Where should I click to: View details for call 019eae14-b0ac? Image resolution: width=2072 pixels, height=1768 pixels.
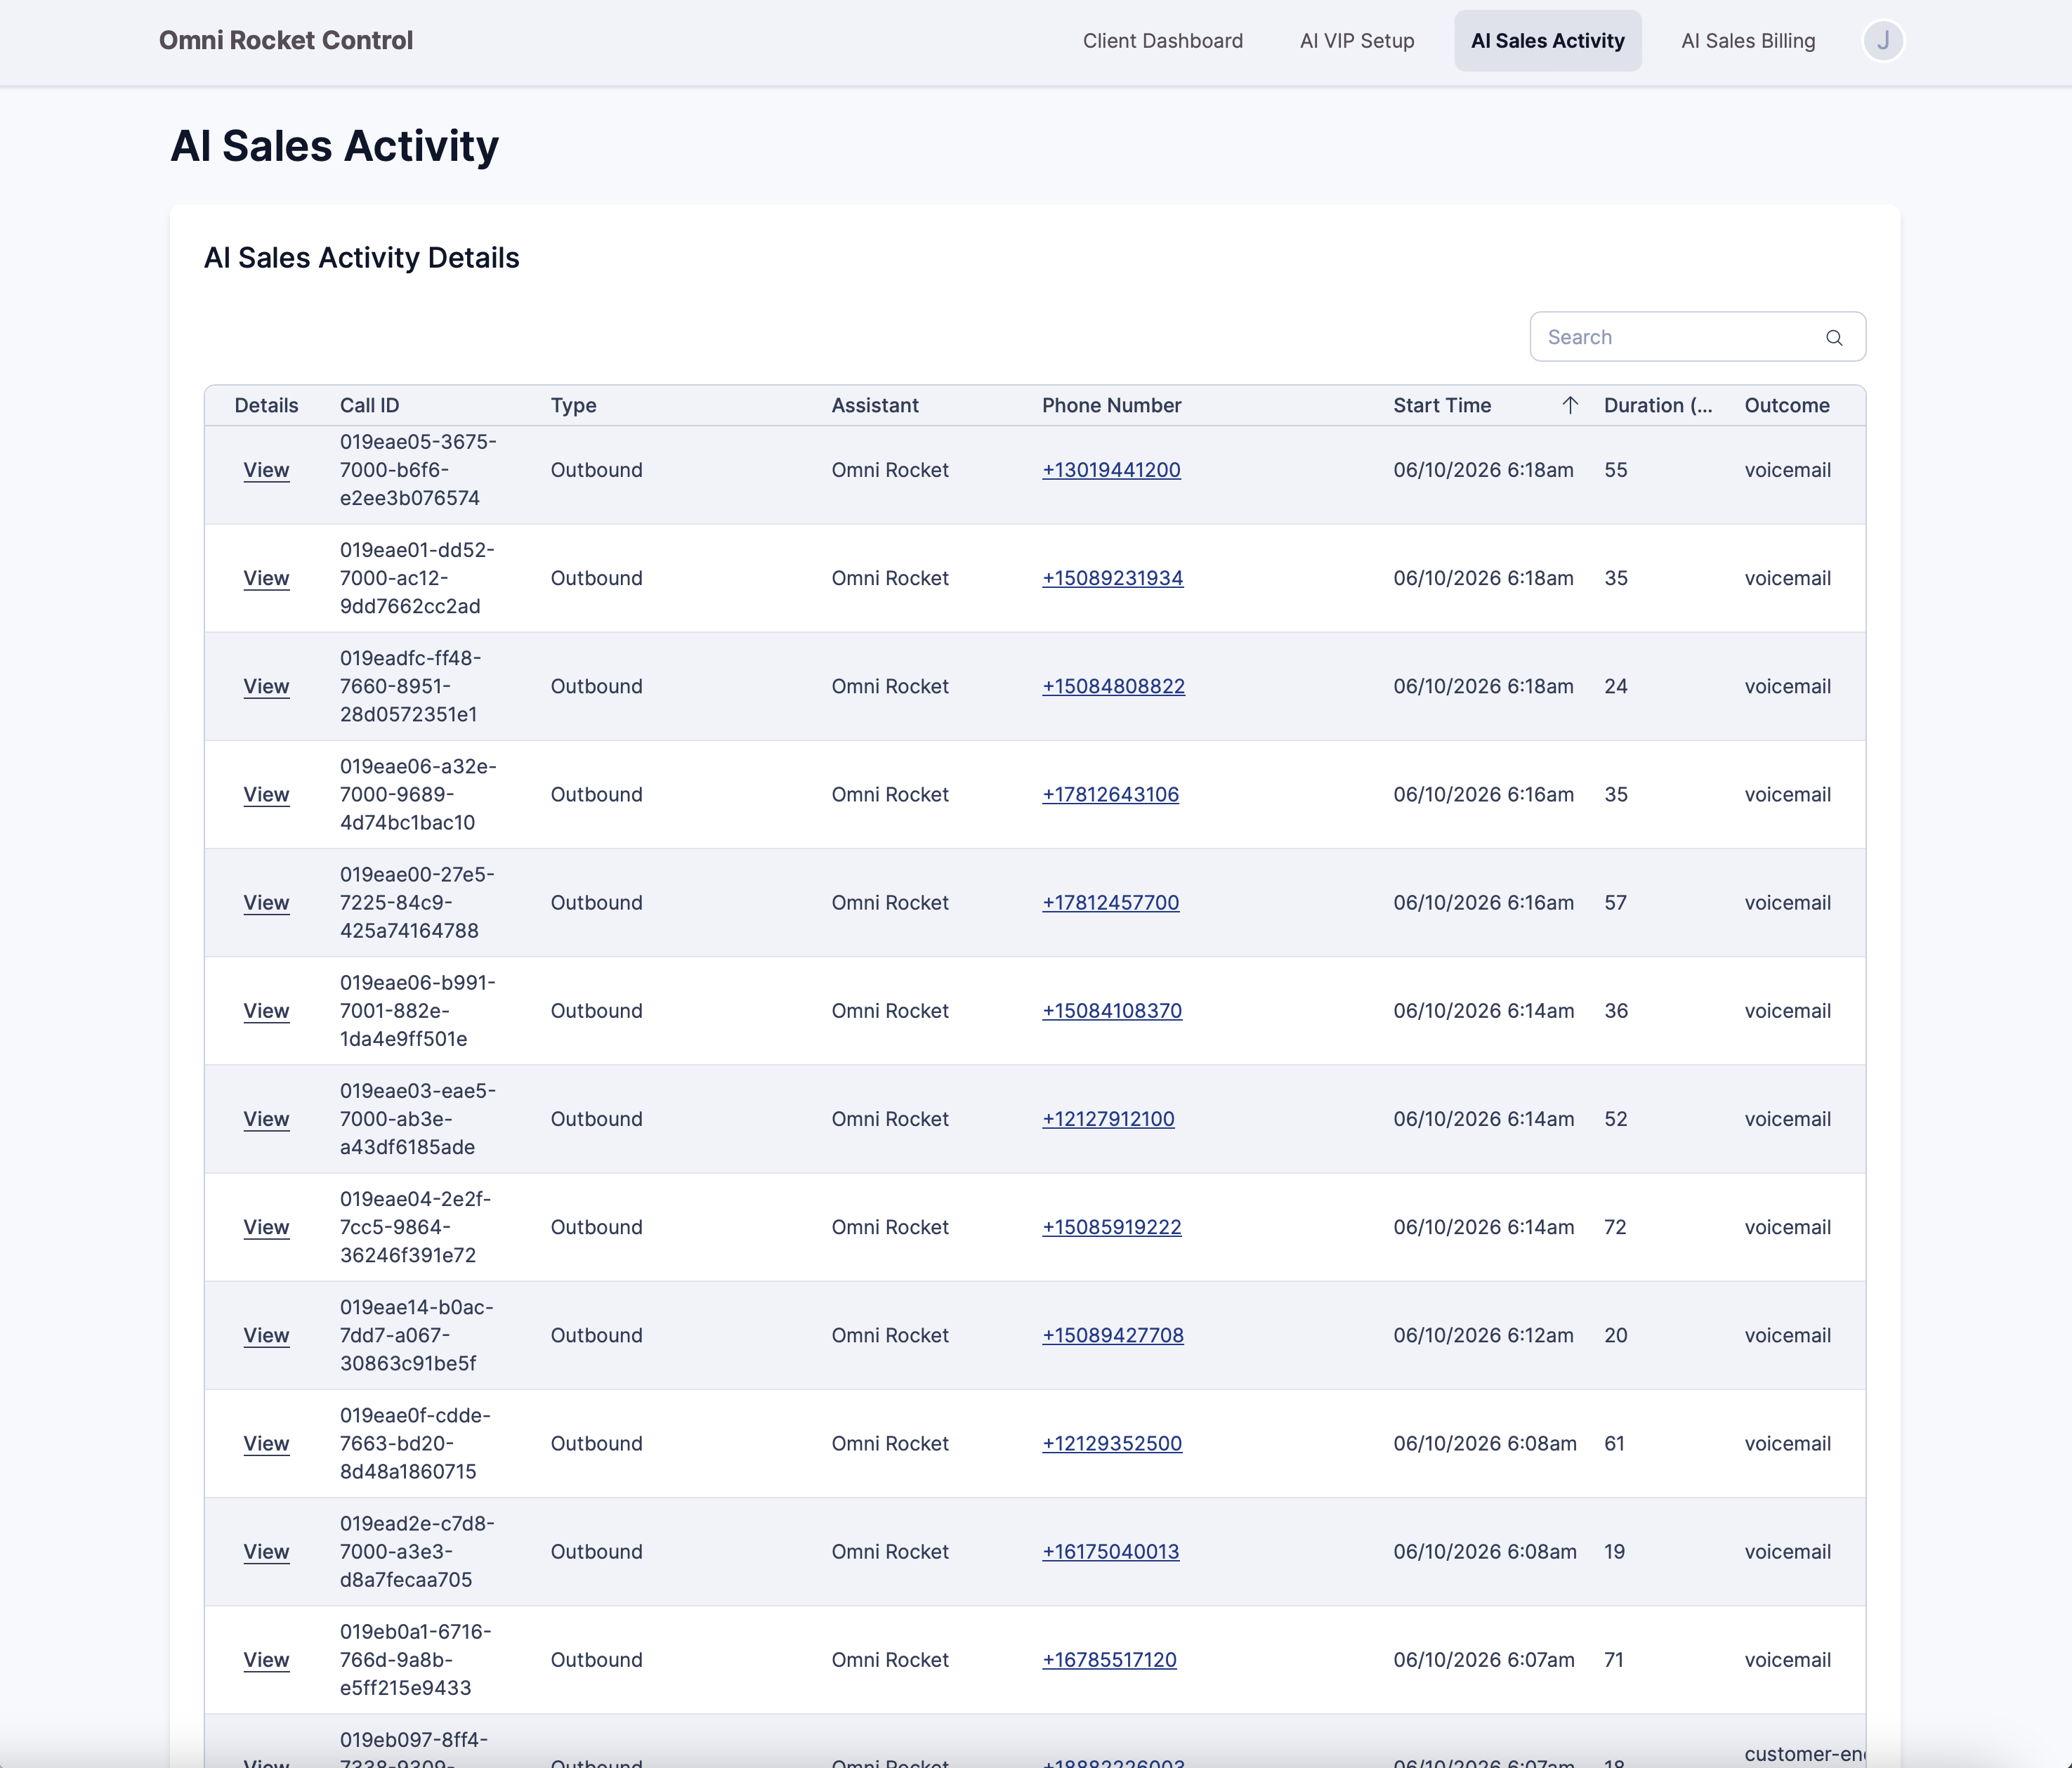point(266,1335)
